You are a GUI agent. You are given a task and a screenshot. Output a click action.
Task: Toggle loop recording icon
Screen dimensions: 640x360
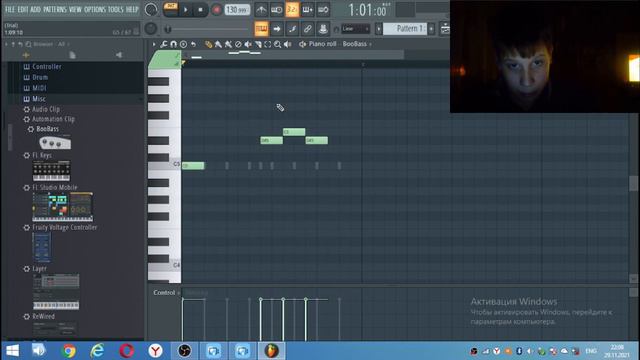[323, 10]
